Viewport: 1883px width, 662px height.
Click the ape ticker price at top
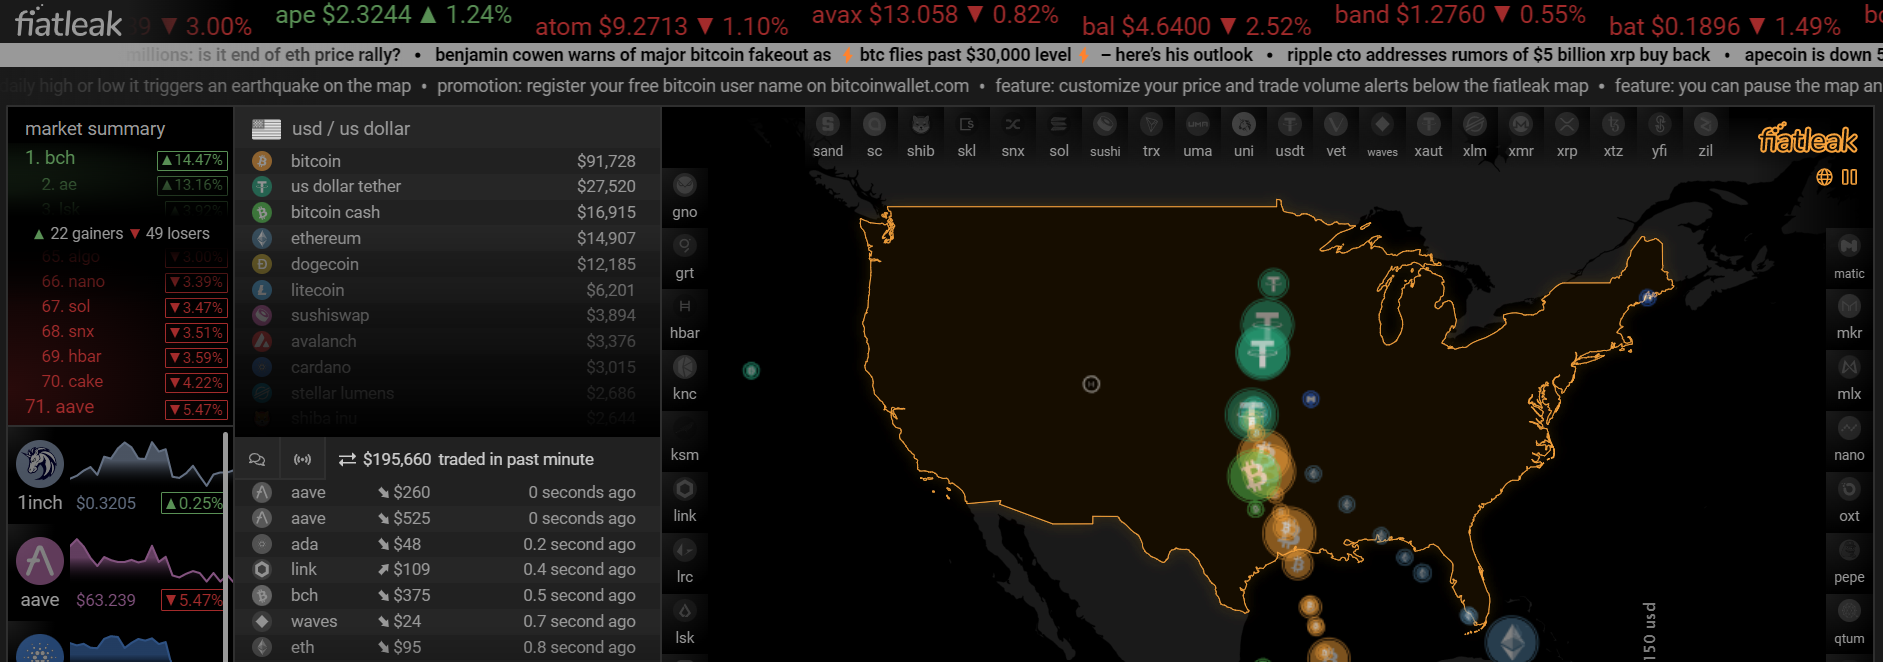point(393,15)
